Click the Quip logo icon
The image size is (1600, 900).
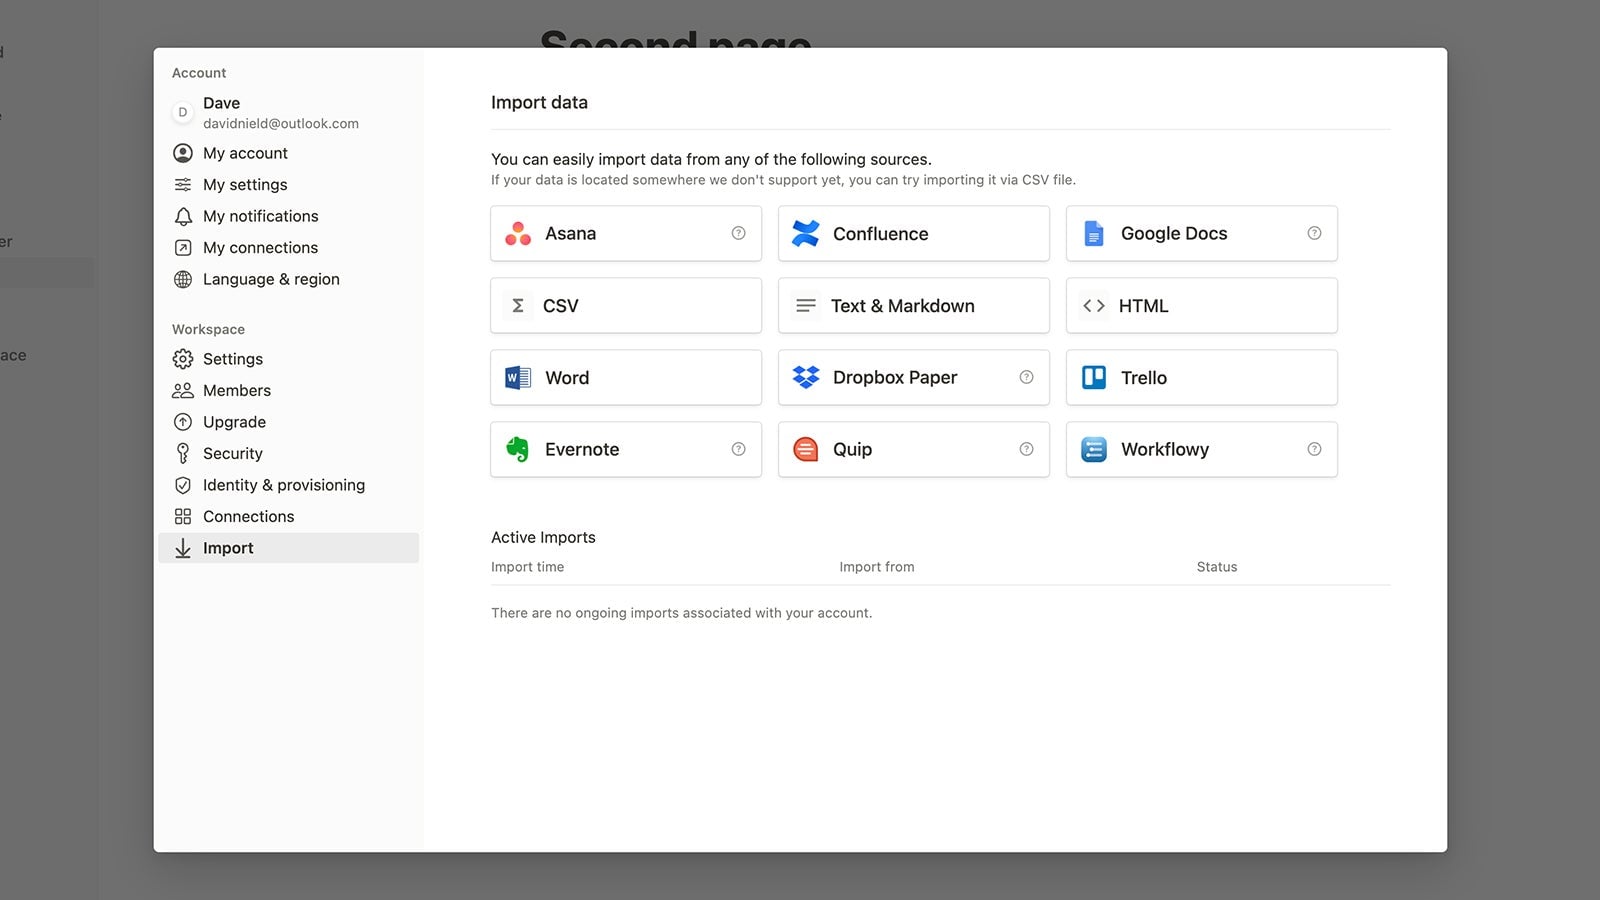click(x=806, y=450)
